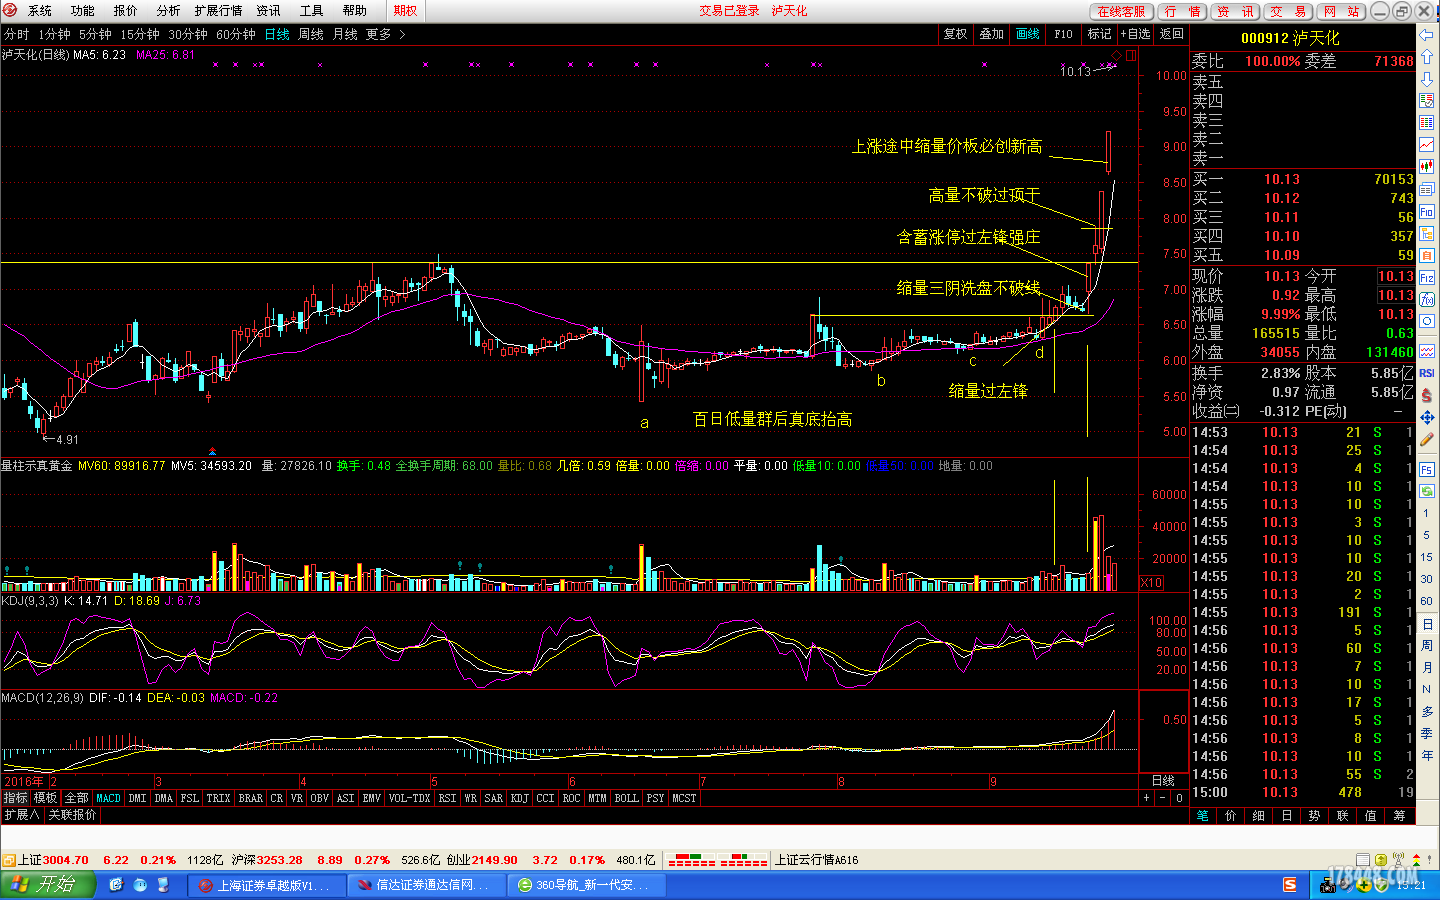This screenshot has height=900, width=1440.
Task: Open the 叠加 overlay option
Action: 991,34
